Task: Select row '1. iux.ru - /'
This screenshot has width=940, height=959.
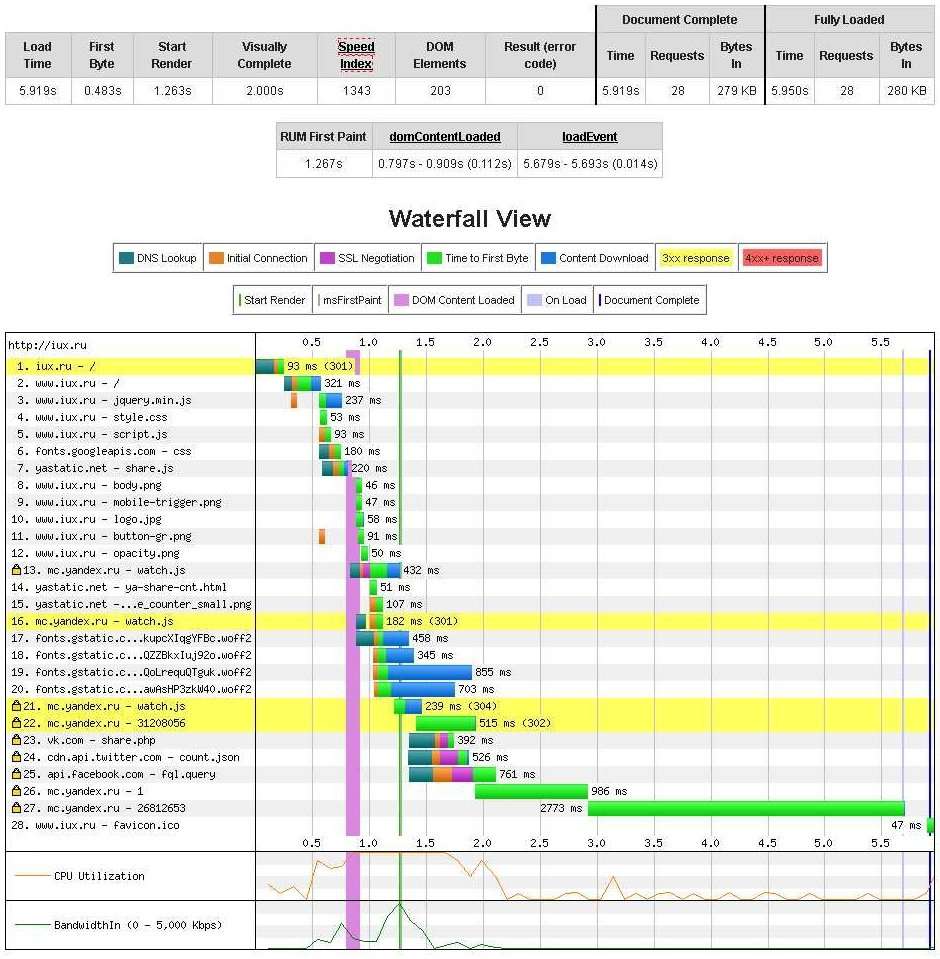Action: pos(468,366)
